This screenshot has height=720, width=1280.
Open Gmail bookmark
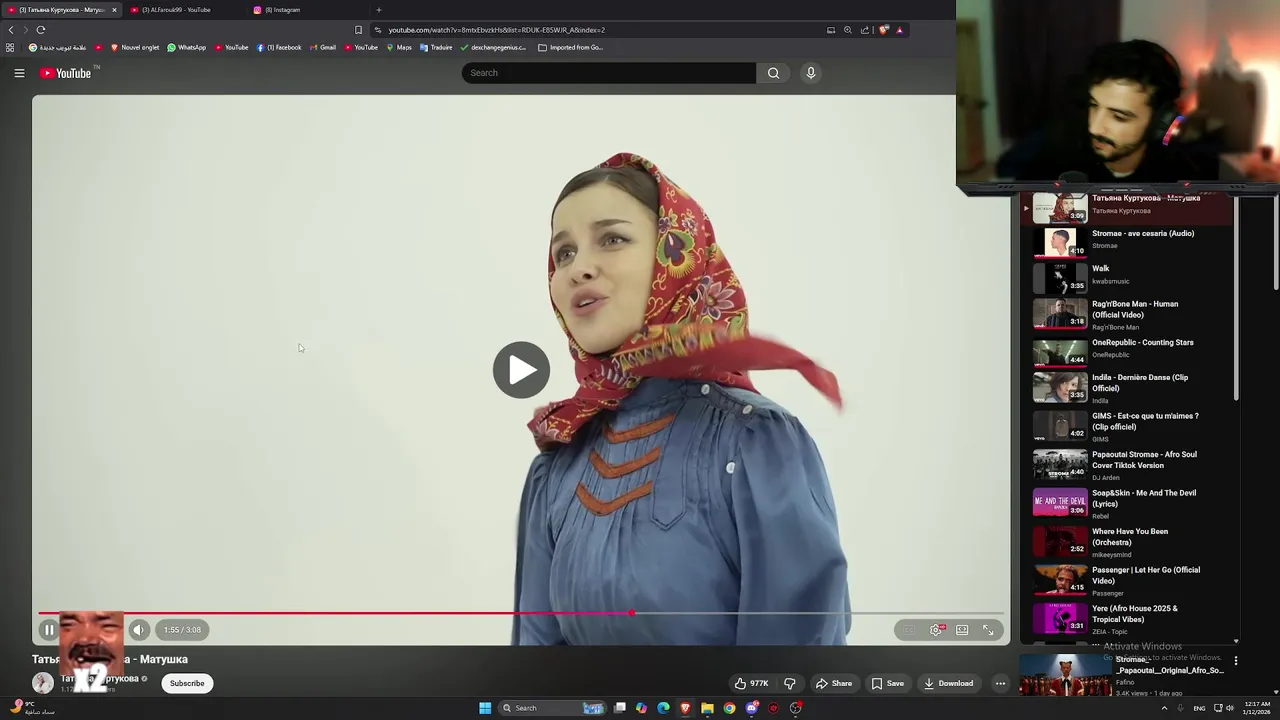(x=322, y=47)
